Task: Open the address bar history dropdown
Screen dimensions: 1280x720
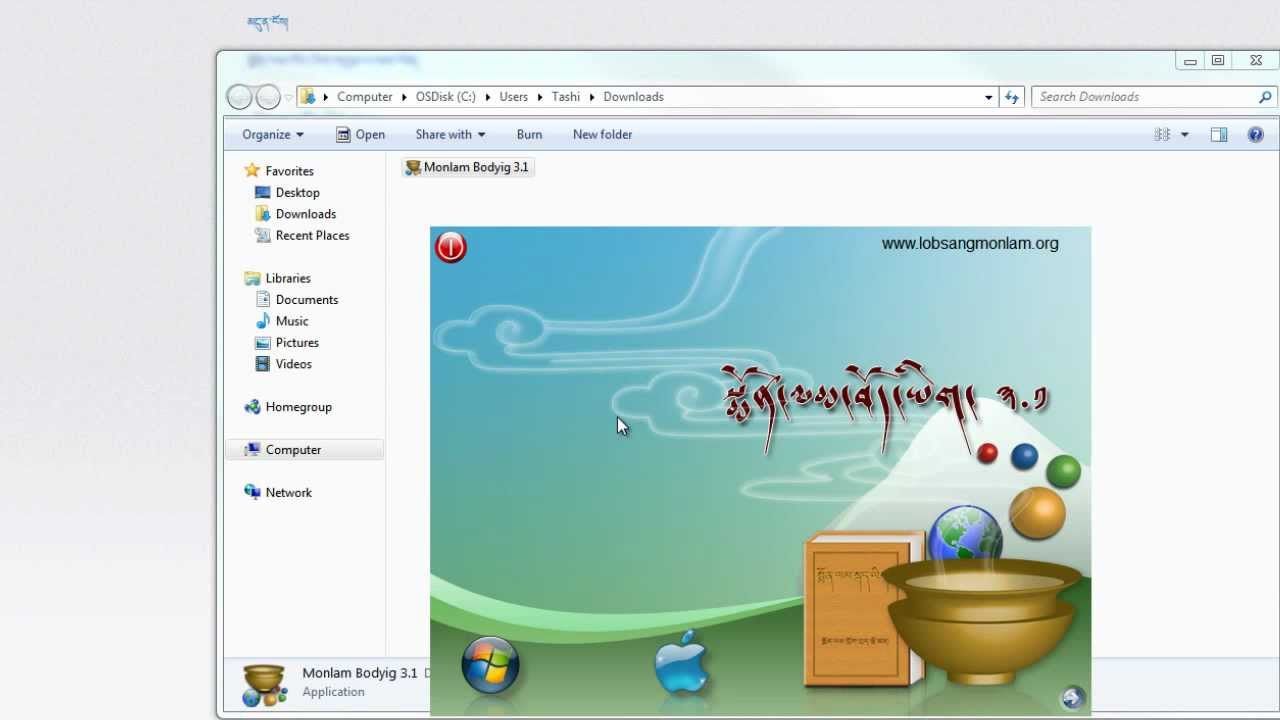Action: click(988, 97)
